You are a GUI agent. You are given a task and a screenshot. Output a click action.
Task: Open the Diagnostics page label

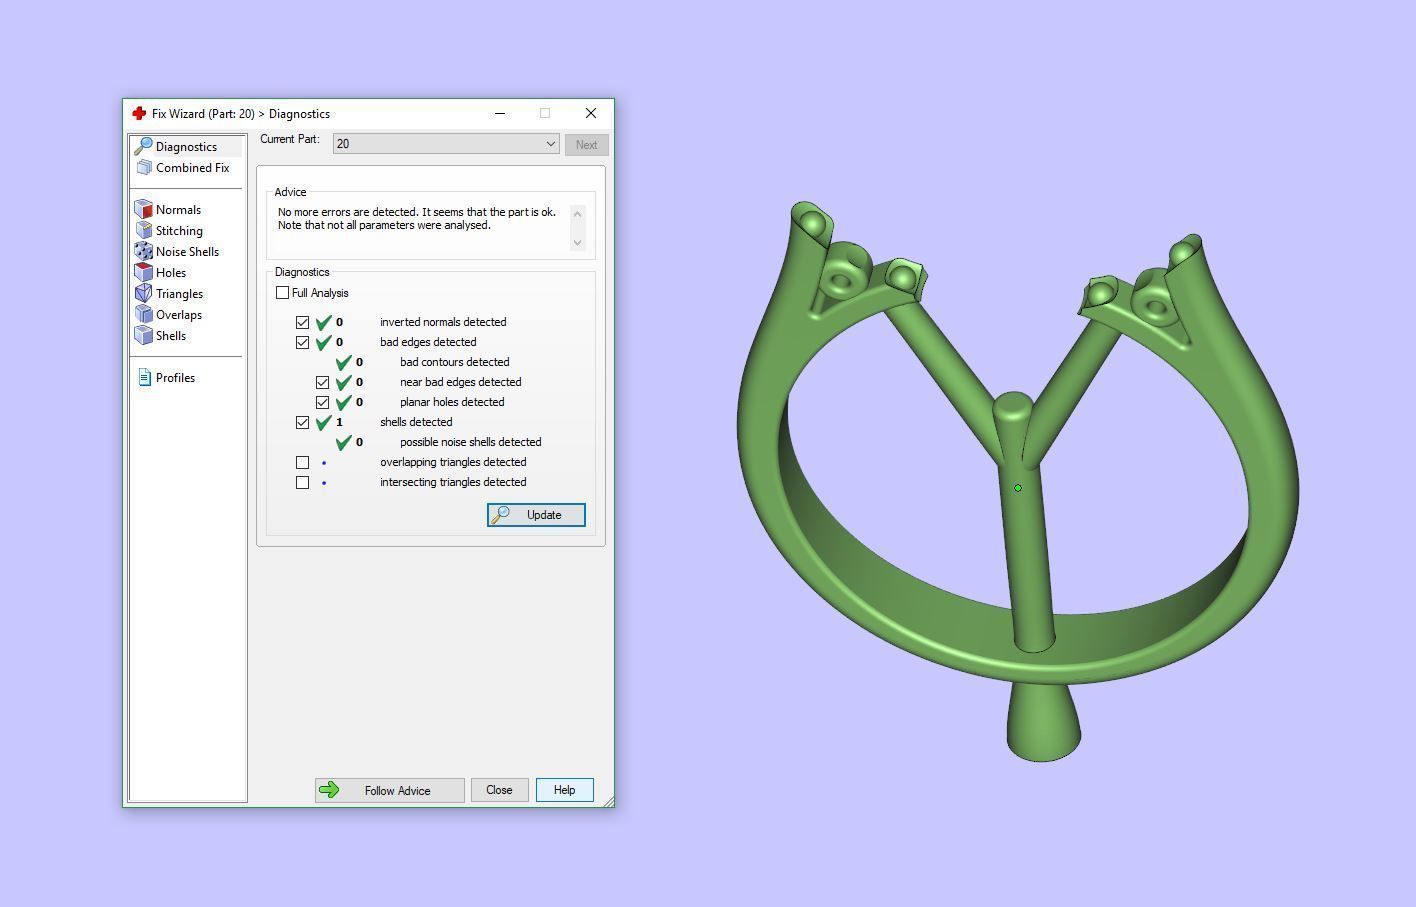point(186,147)
